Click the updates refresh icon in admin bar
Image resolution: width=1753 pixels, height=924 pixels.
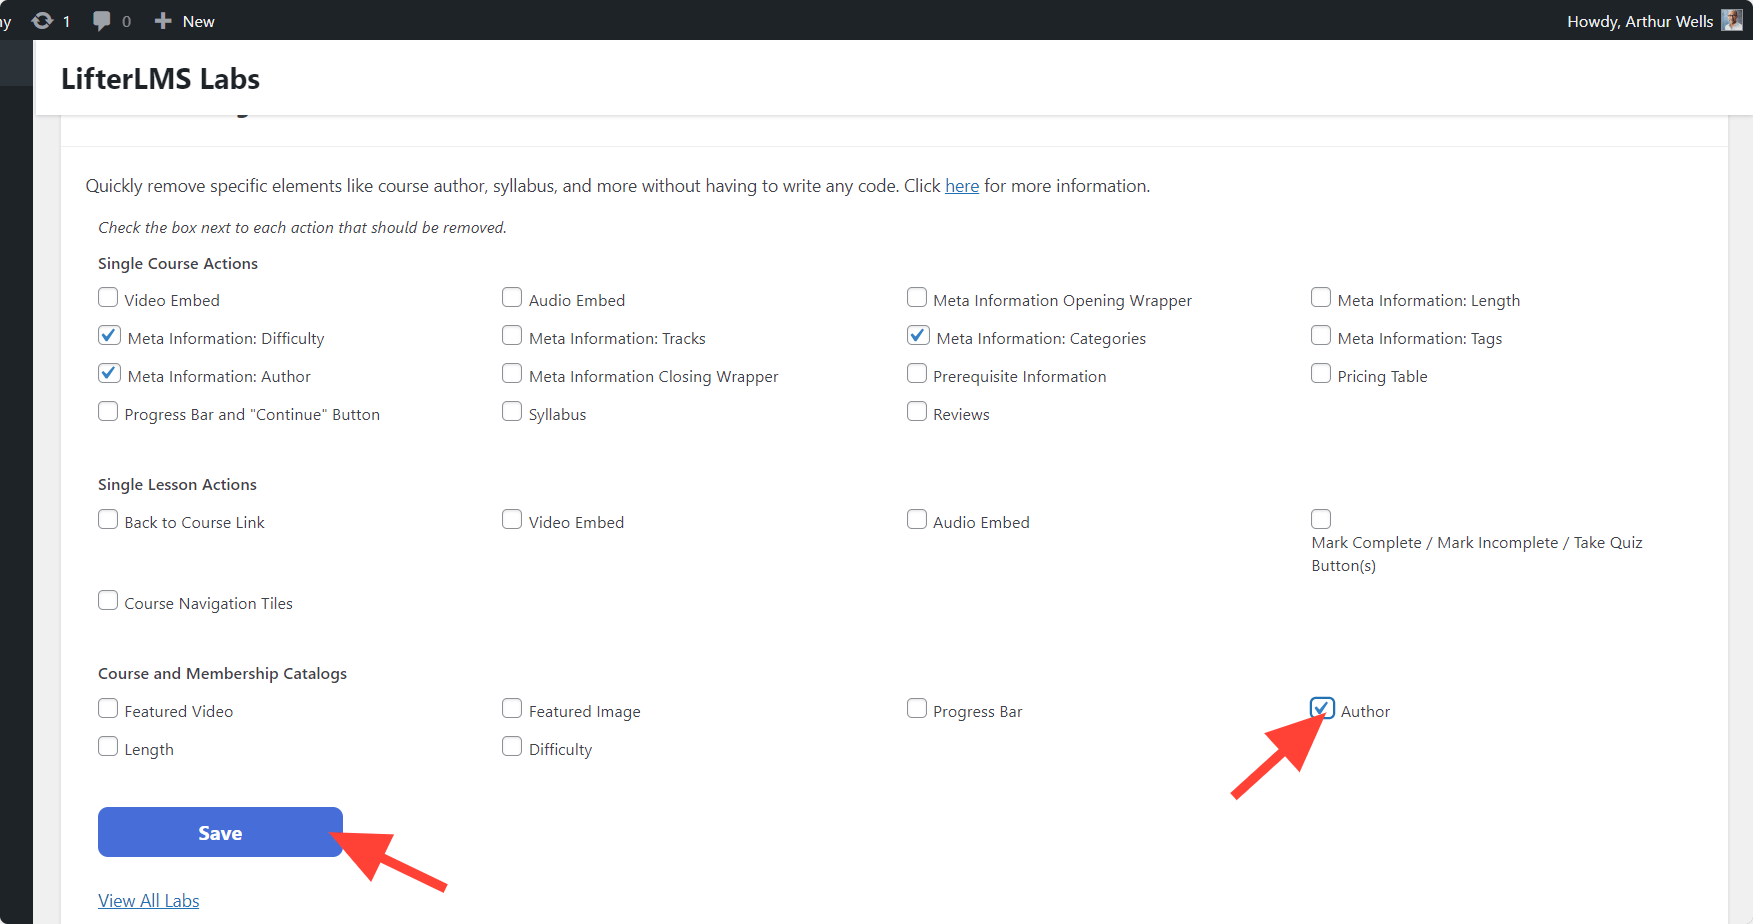[42, 20]
